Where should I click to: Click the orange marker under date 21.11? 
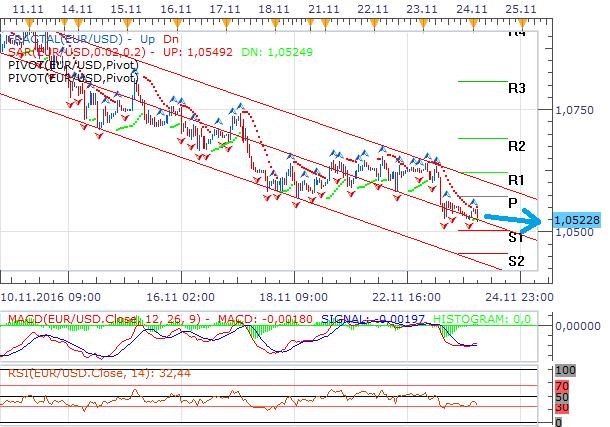(x=322, y=21)
